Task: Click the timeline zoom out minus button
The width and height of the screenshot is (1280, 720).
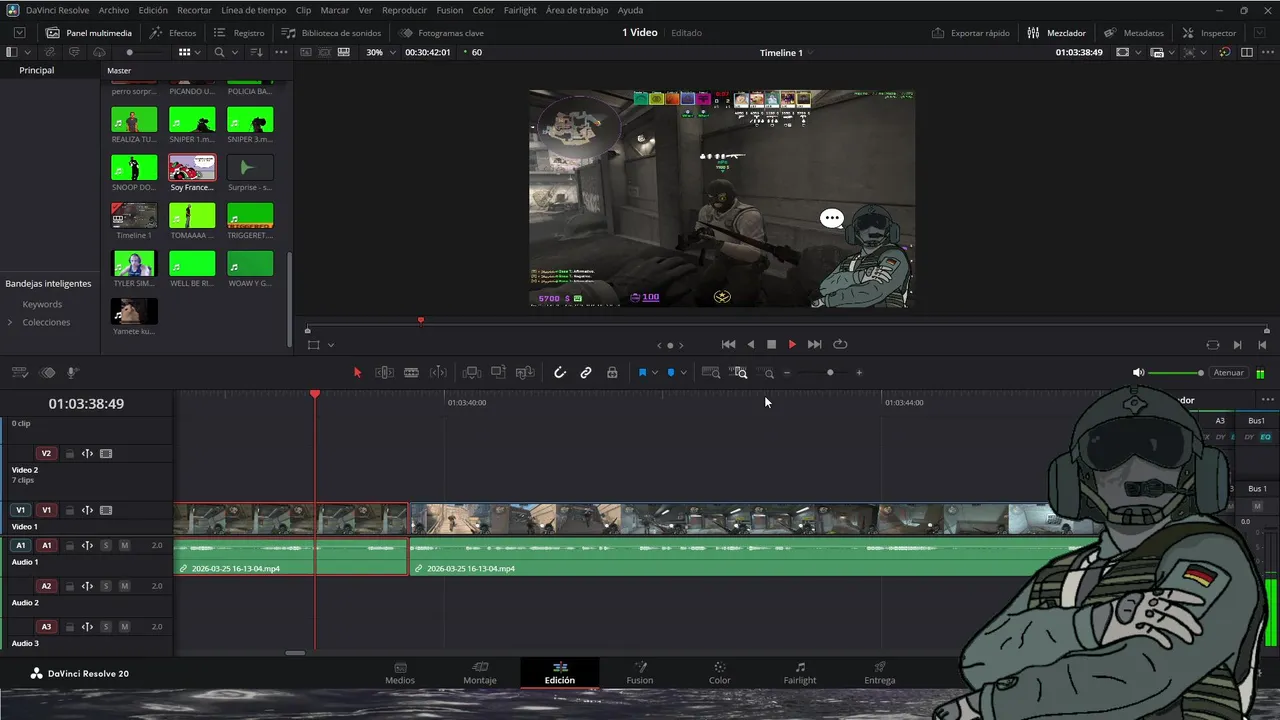Action: pos(787,373)
